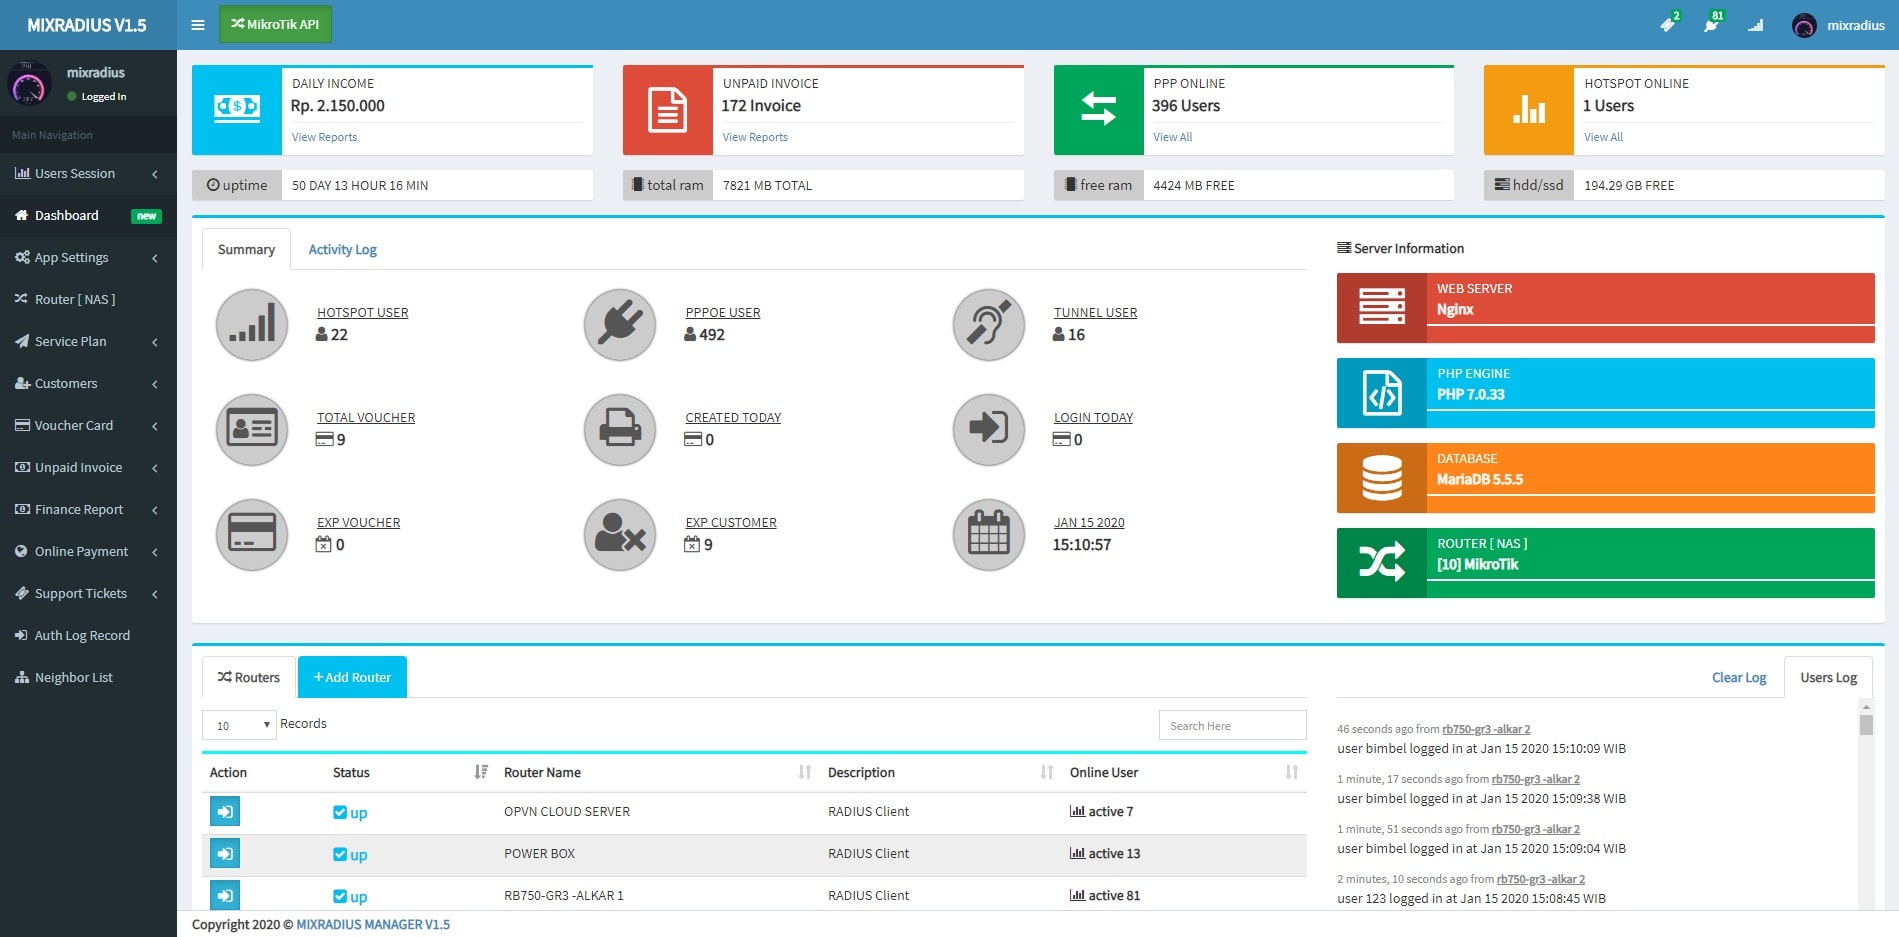Open Neighbor List in the sidebar
This screenshot has height=937, width=1899.
coord(88,677)
